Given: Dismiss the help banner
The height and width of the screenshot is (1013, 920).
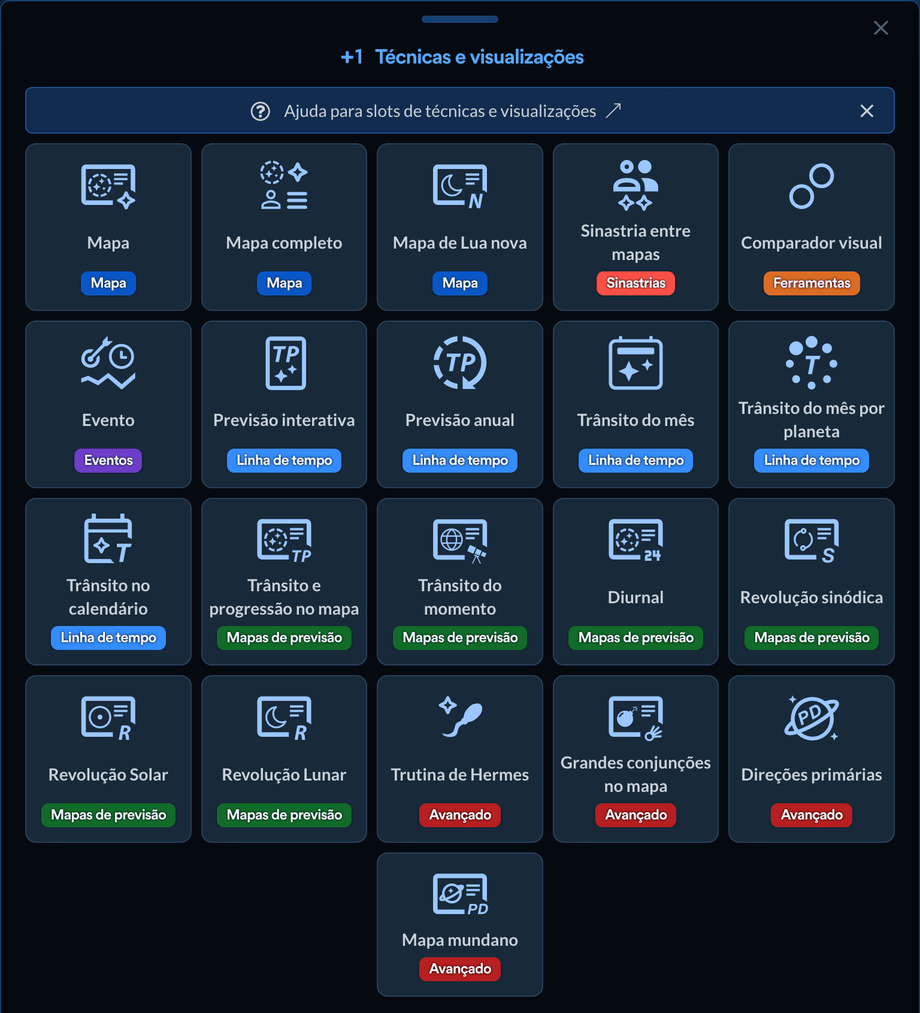Looking at the screenshot, I should 867,111.
